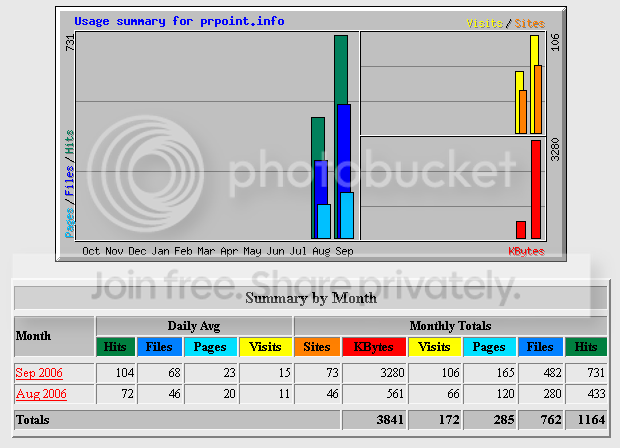This screenshot has width=620, height=448.
Task: Click the vertical Hits axis label
Action: click(x=69, y=142)
